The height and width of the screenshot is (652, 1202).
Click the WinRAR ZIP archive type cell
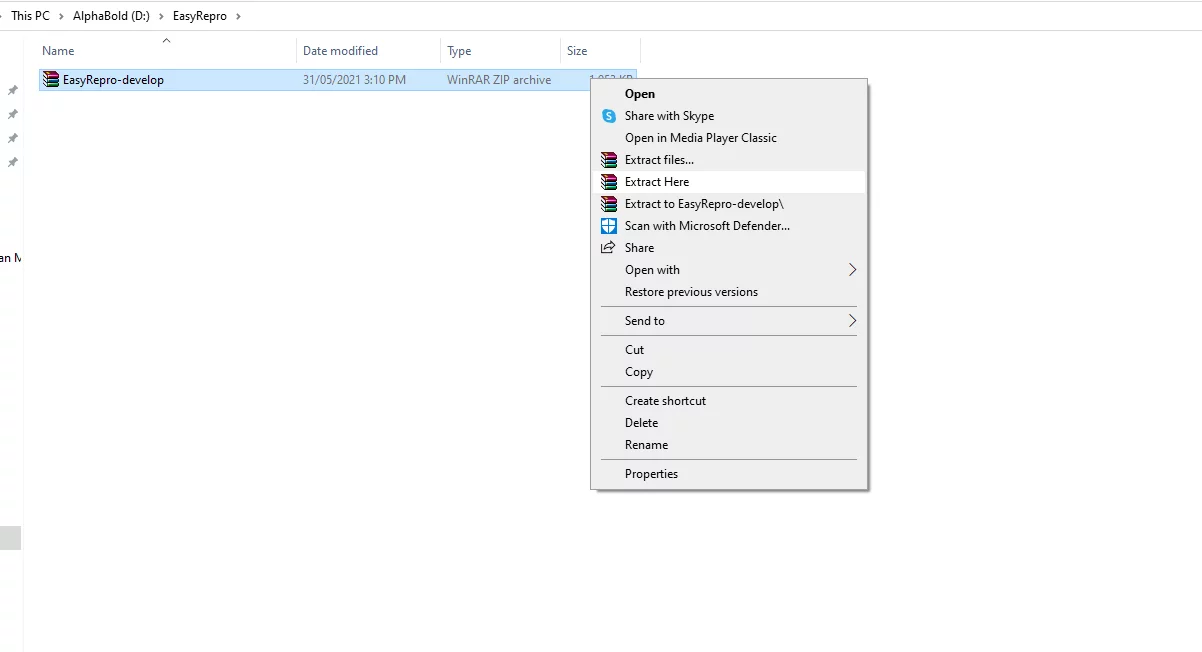tap(499, 80)
